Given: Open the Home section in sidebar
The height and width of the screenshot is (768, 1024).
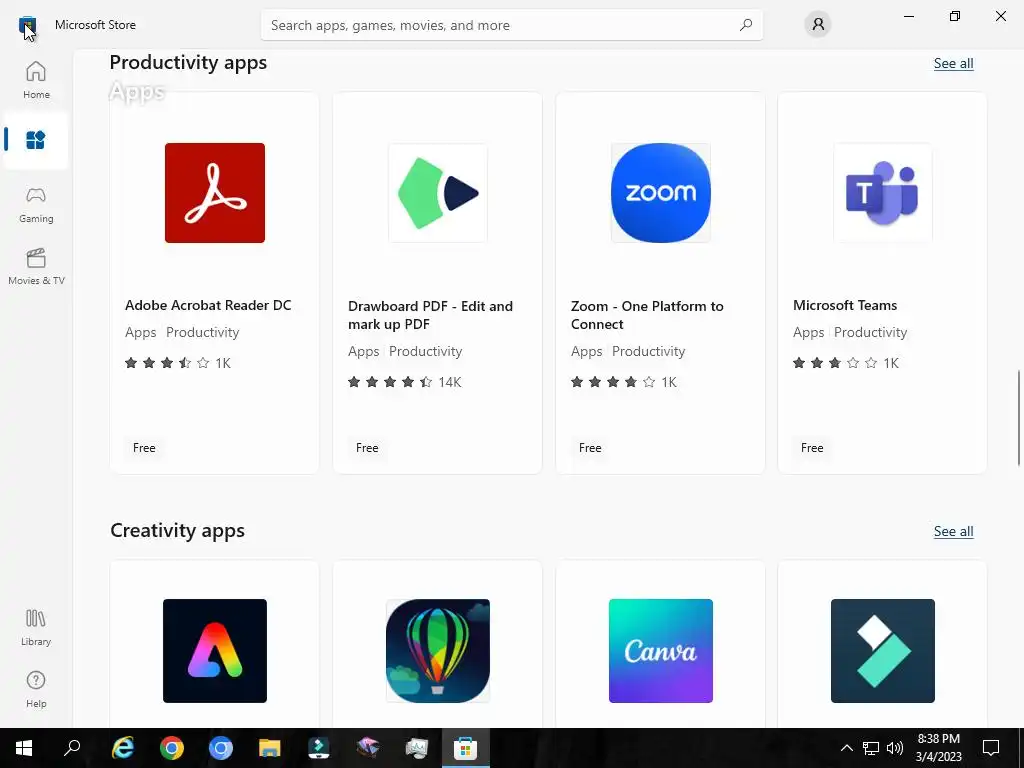Looking at the screenshot, I should pyautogui.click(x=36, y=80).
